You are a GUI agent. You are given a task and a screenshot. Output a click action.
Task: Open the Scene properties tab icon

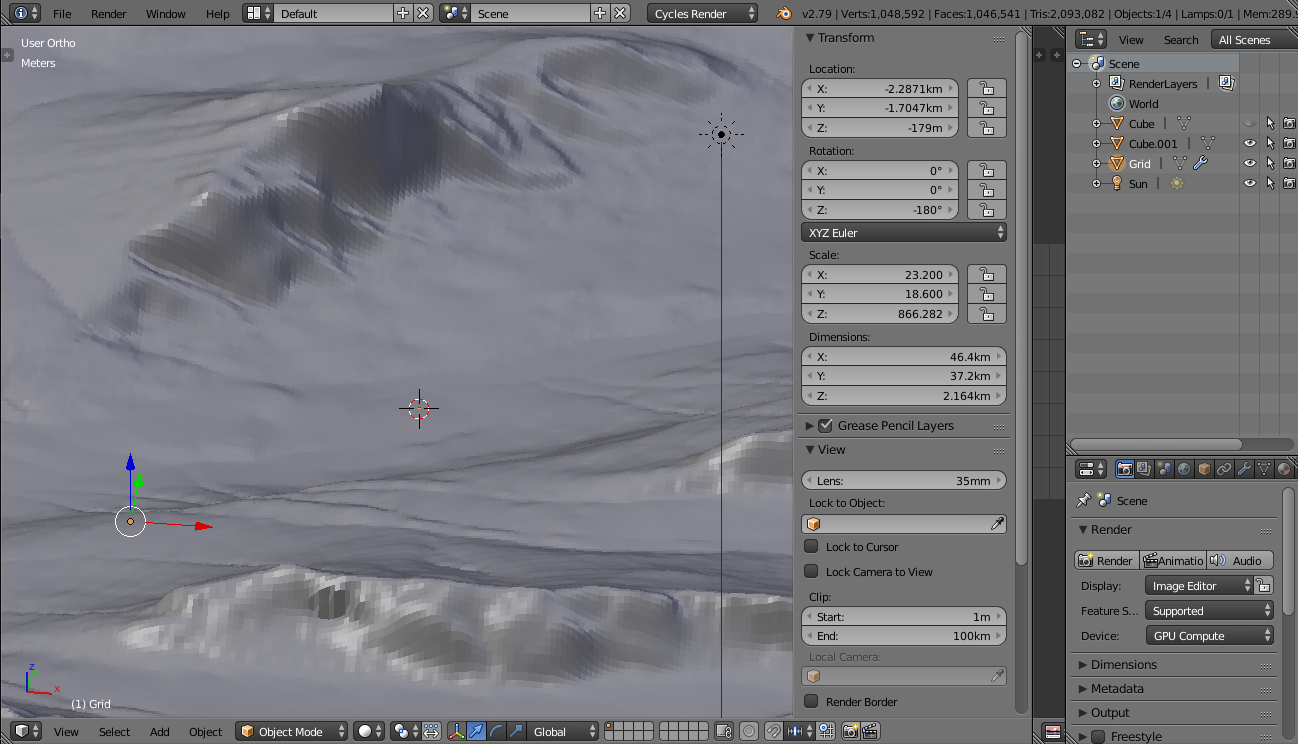click(x=1165, y=469)
